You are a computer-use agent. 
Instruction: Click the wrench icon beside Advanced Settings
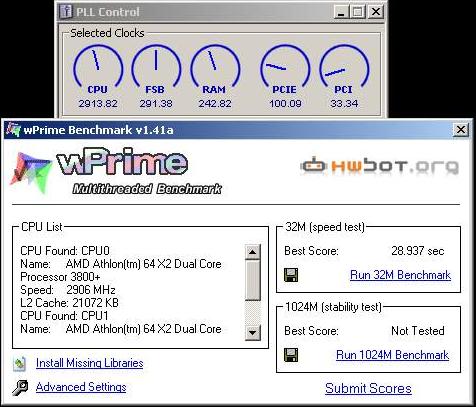click(x=20, y=388)
